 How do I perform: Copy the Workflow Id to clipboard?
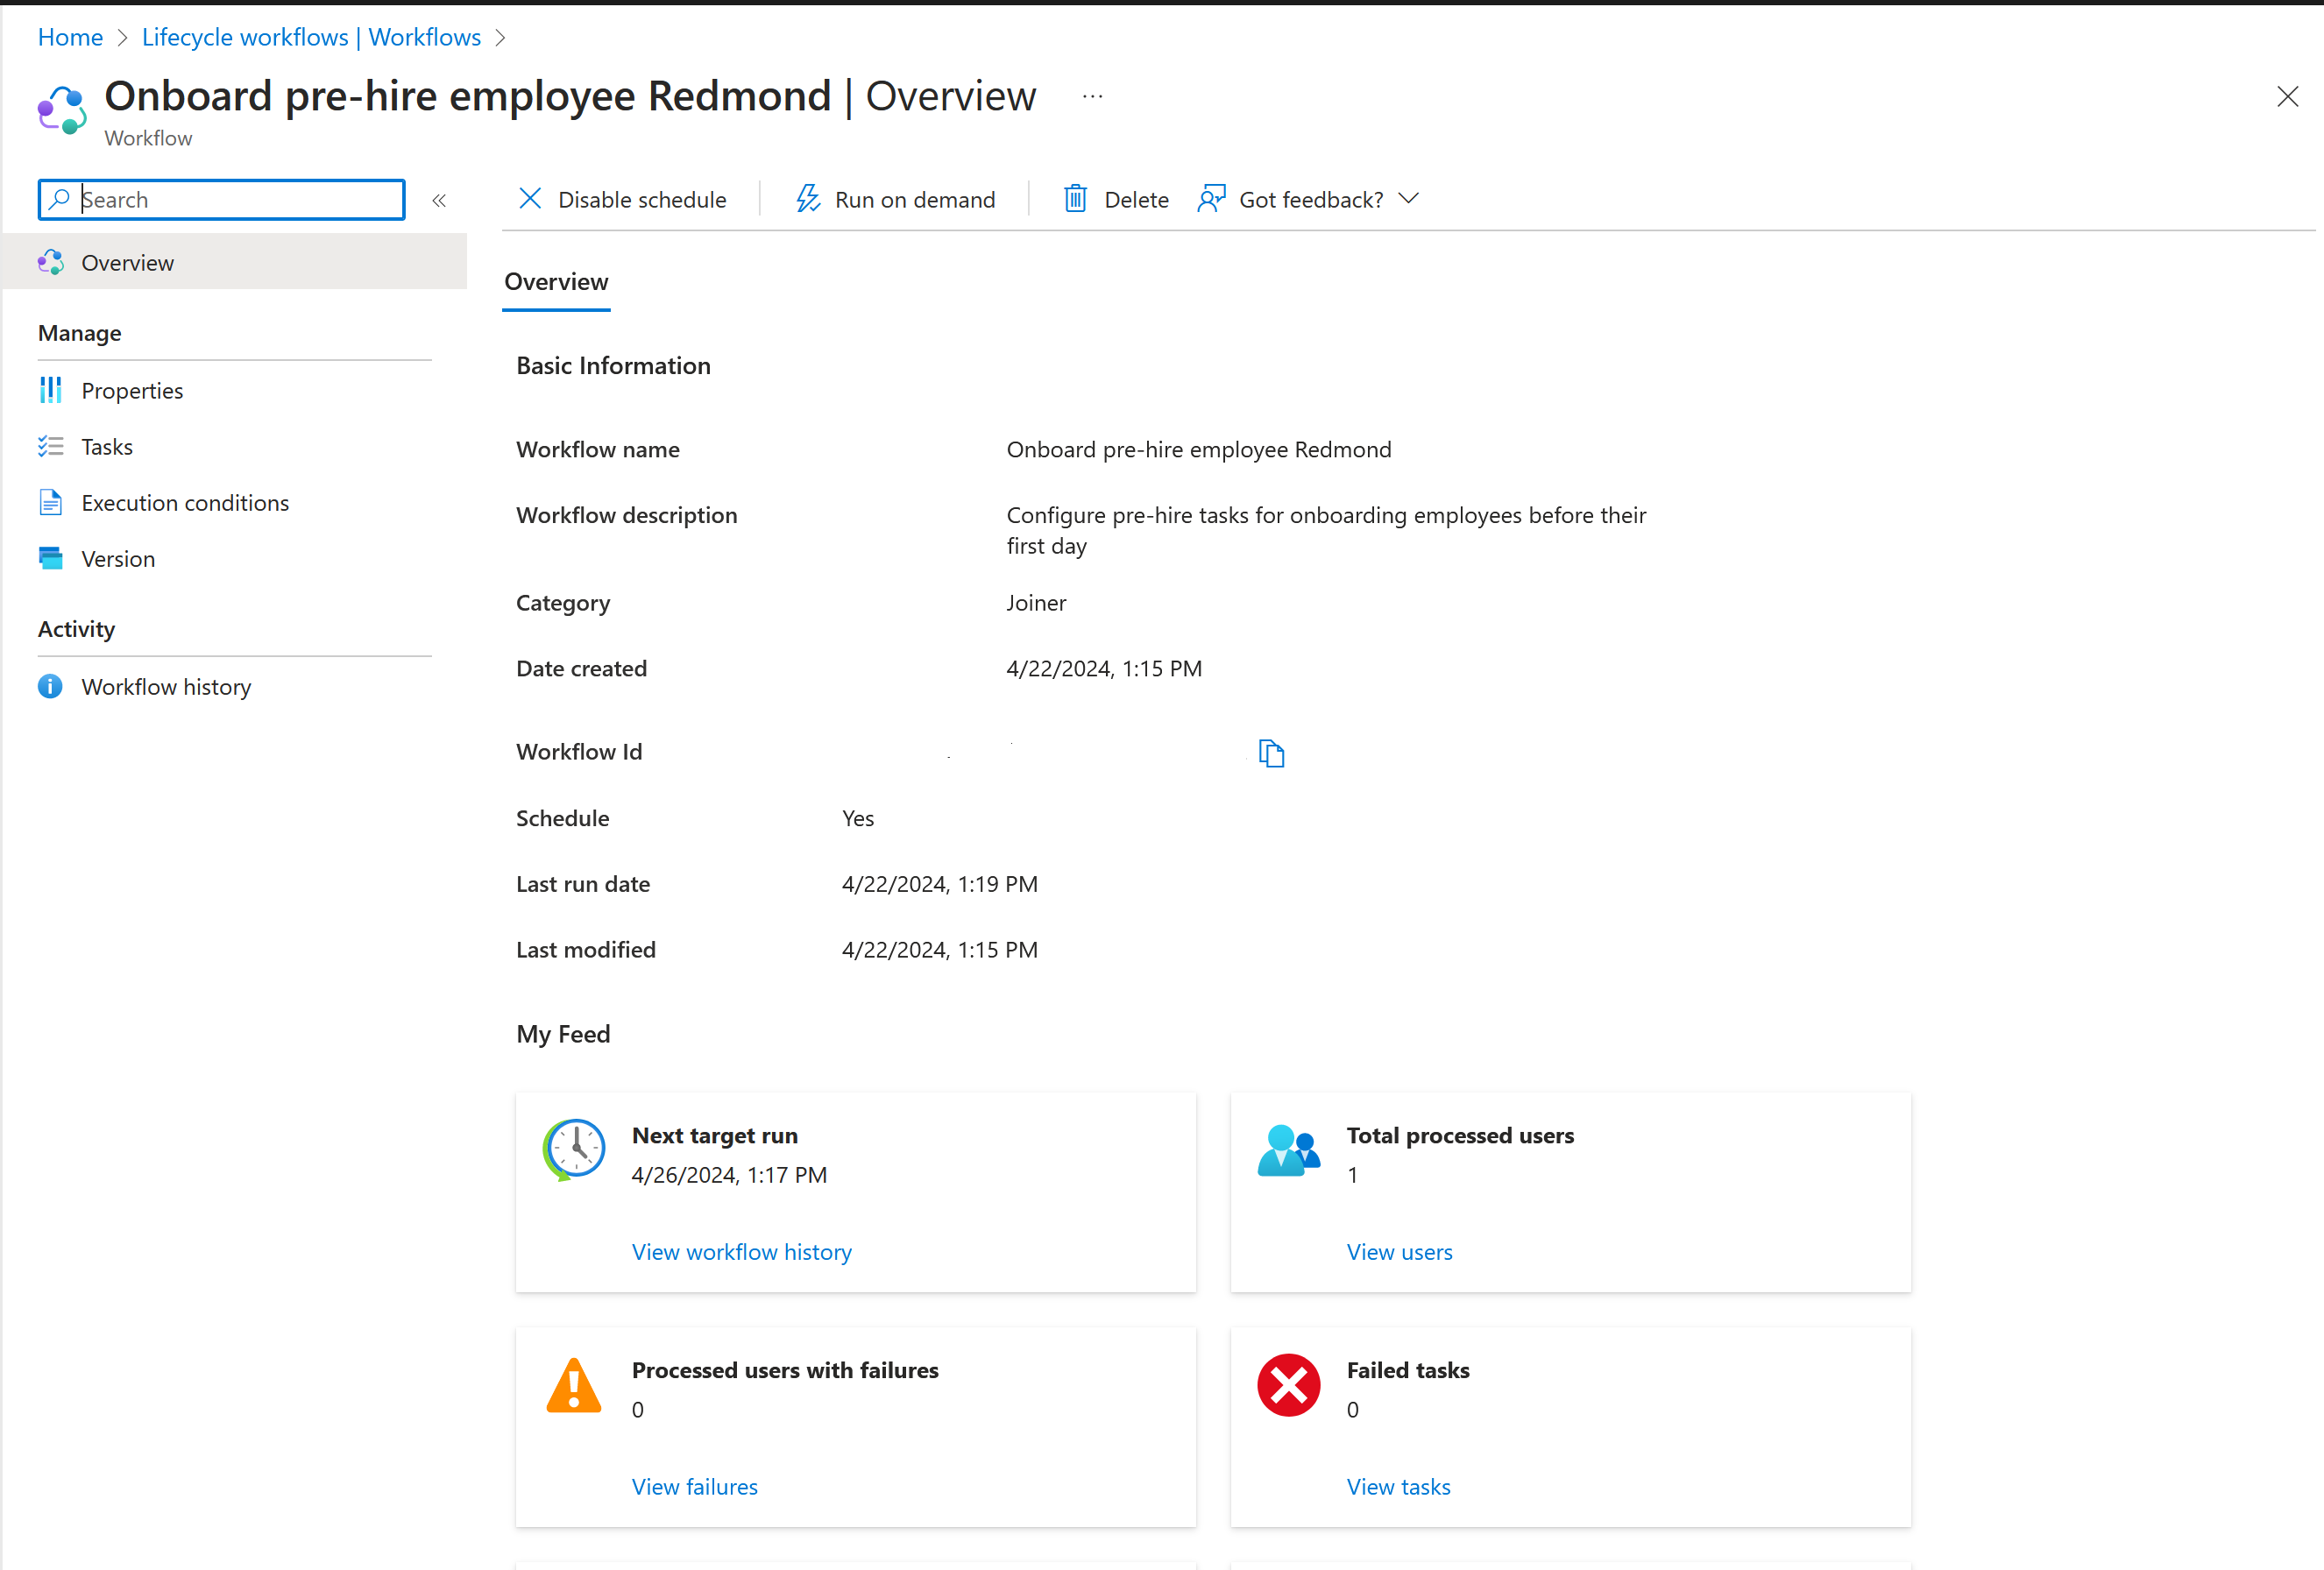[x=1270, y=753]
